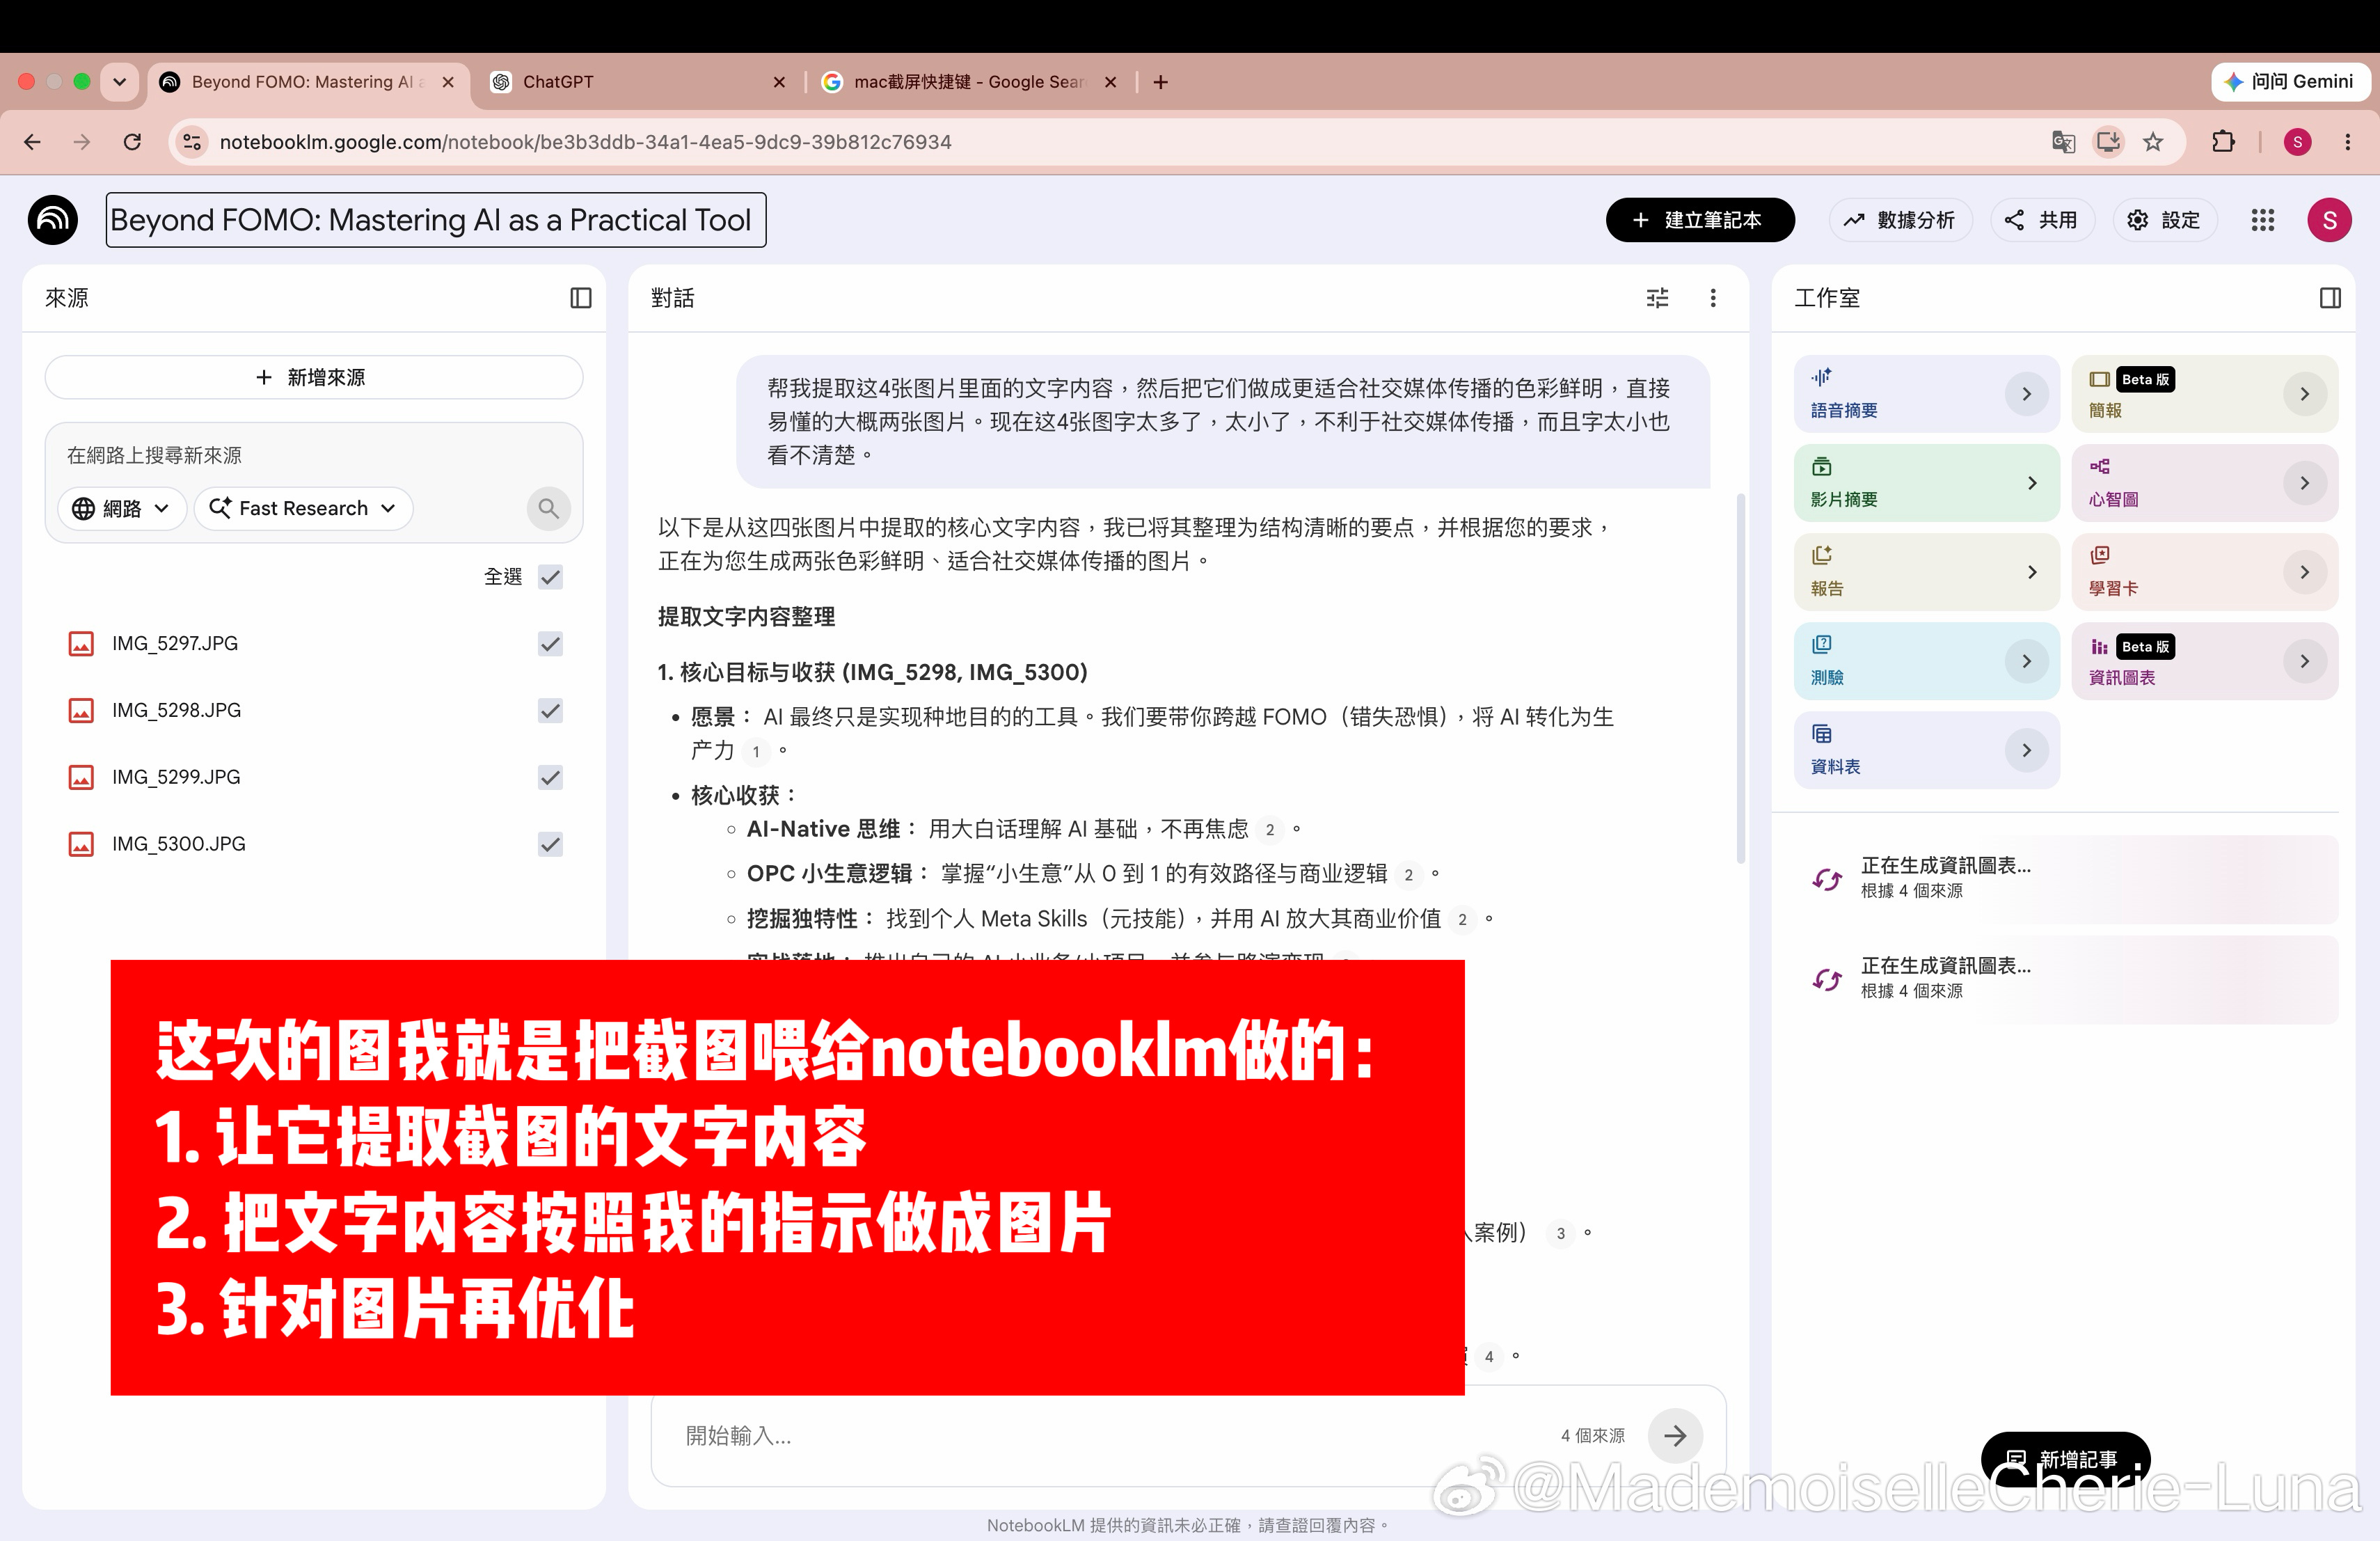
Task: Open the chat configuration sliders icon
Action: pyautogui.click(x=1657, y=298)
